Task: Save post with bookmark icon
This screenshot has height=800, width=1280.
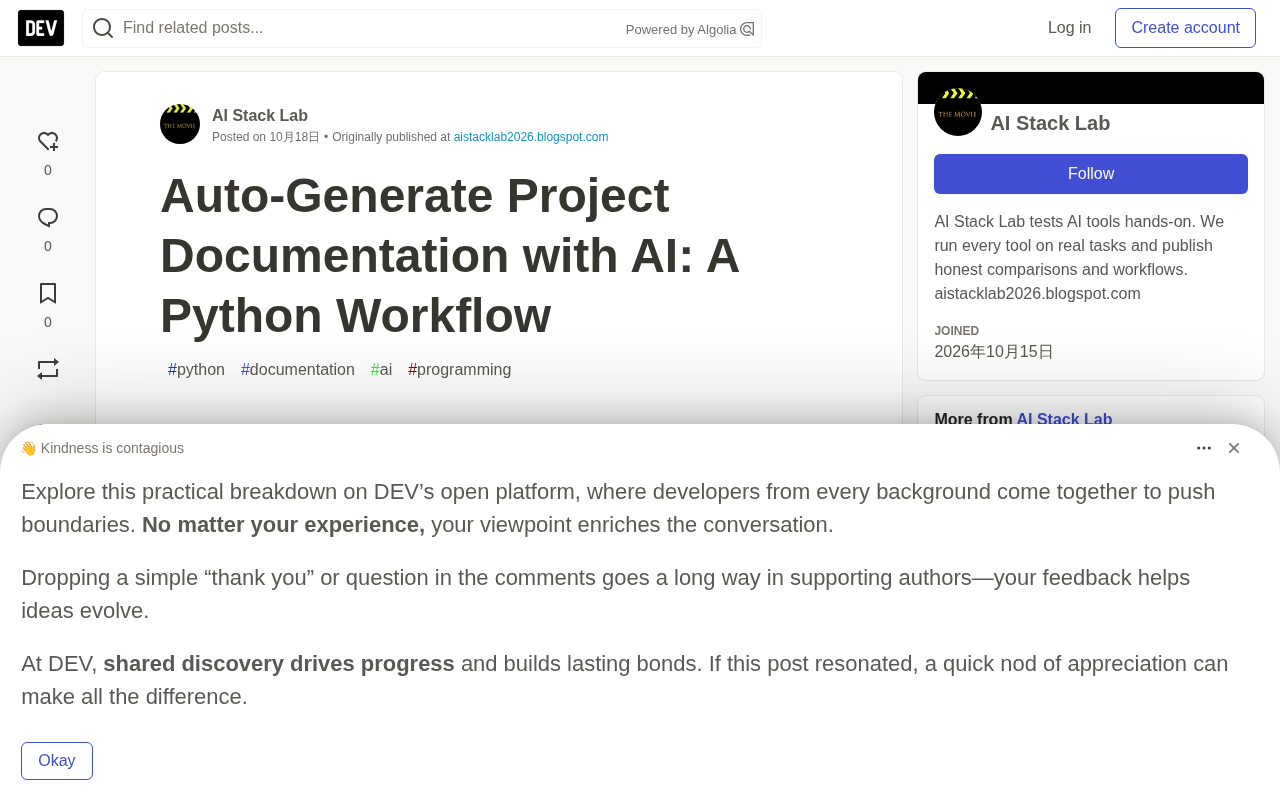Action: 48,293
